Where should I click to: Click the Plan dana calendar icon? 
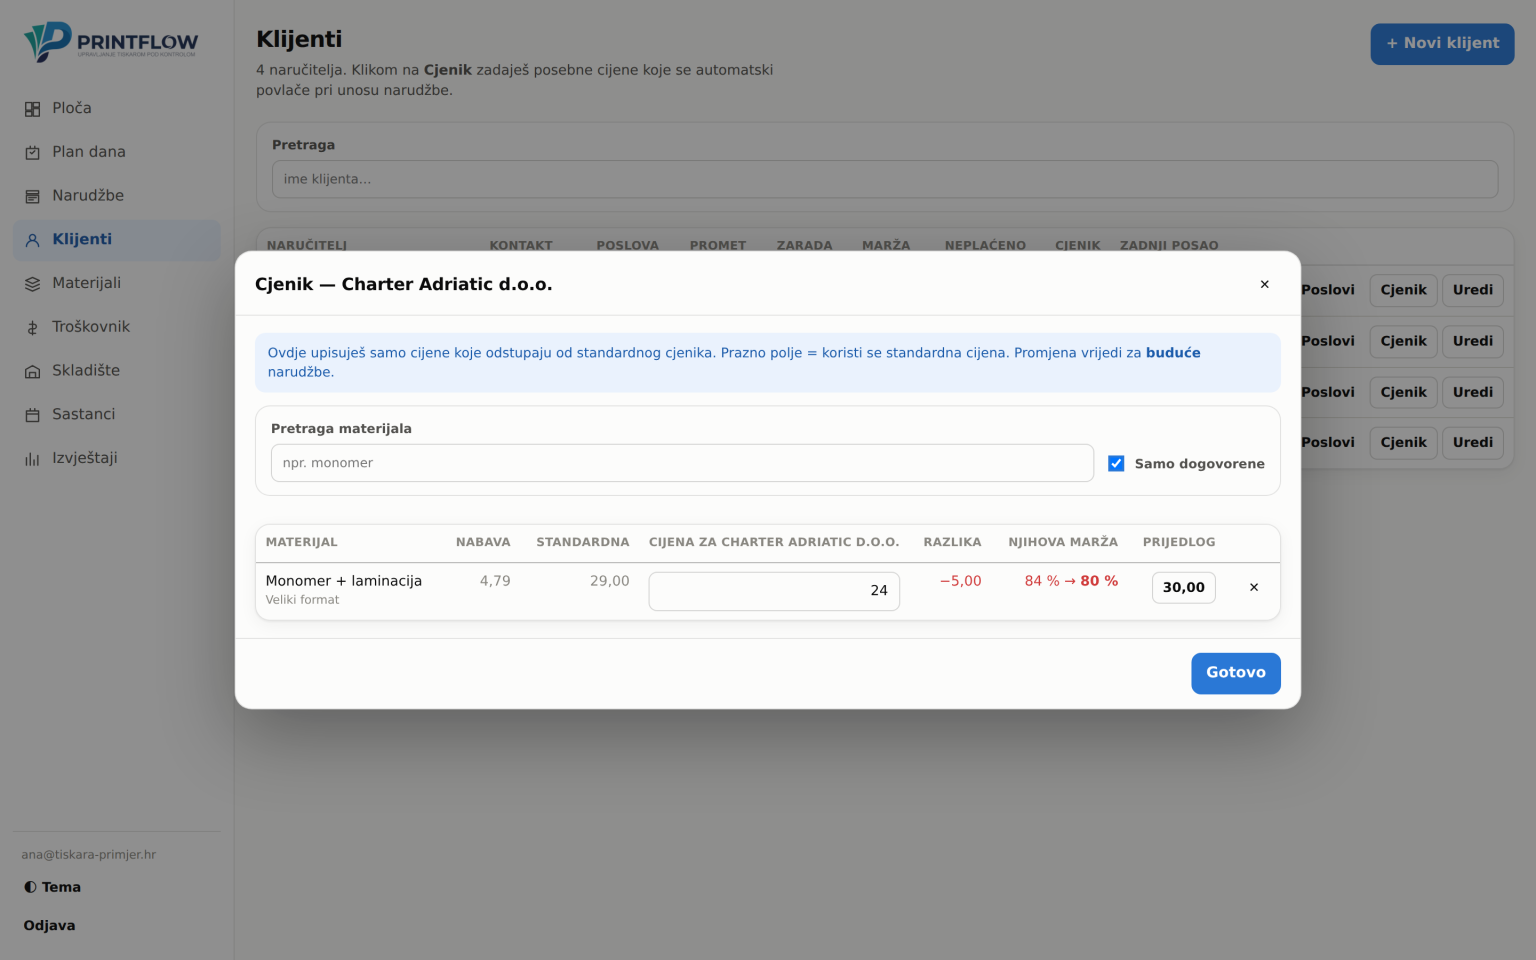[33, 153]
